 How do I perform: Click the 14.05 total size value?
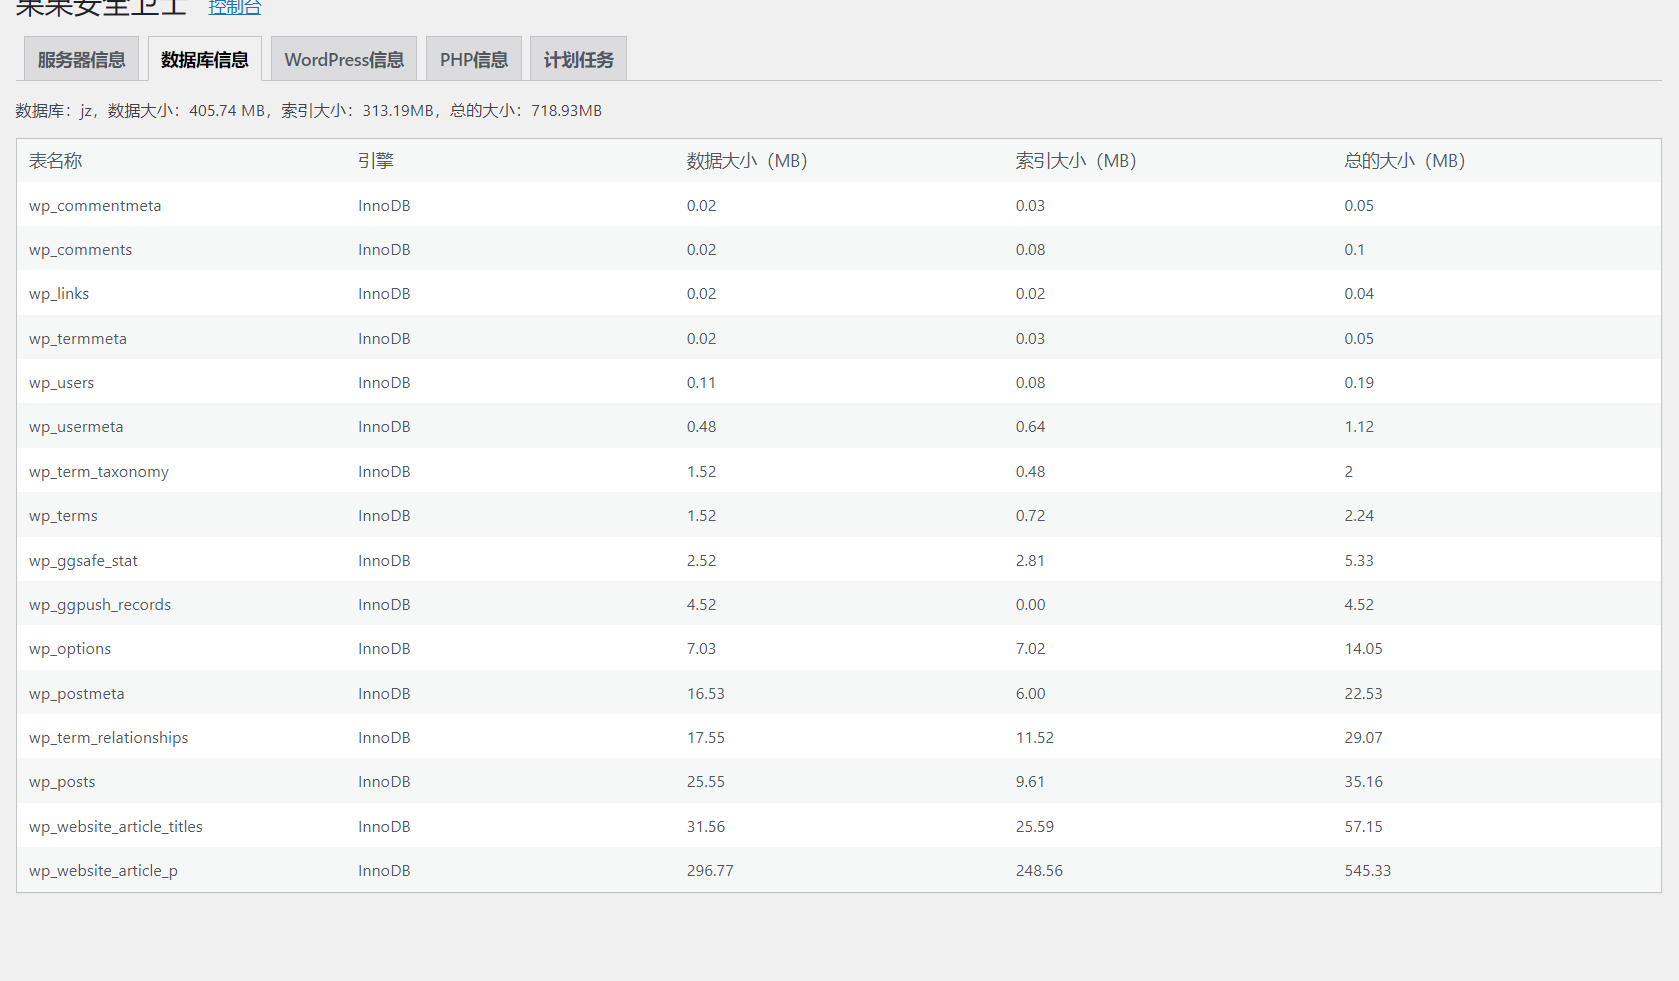pyautogui.click(x=1364, y=649)
